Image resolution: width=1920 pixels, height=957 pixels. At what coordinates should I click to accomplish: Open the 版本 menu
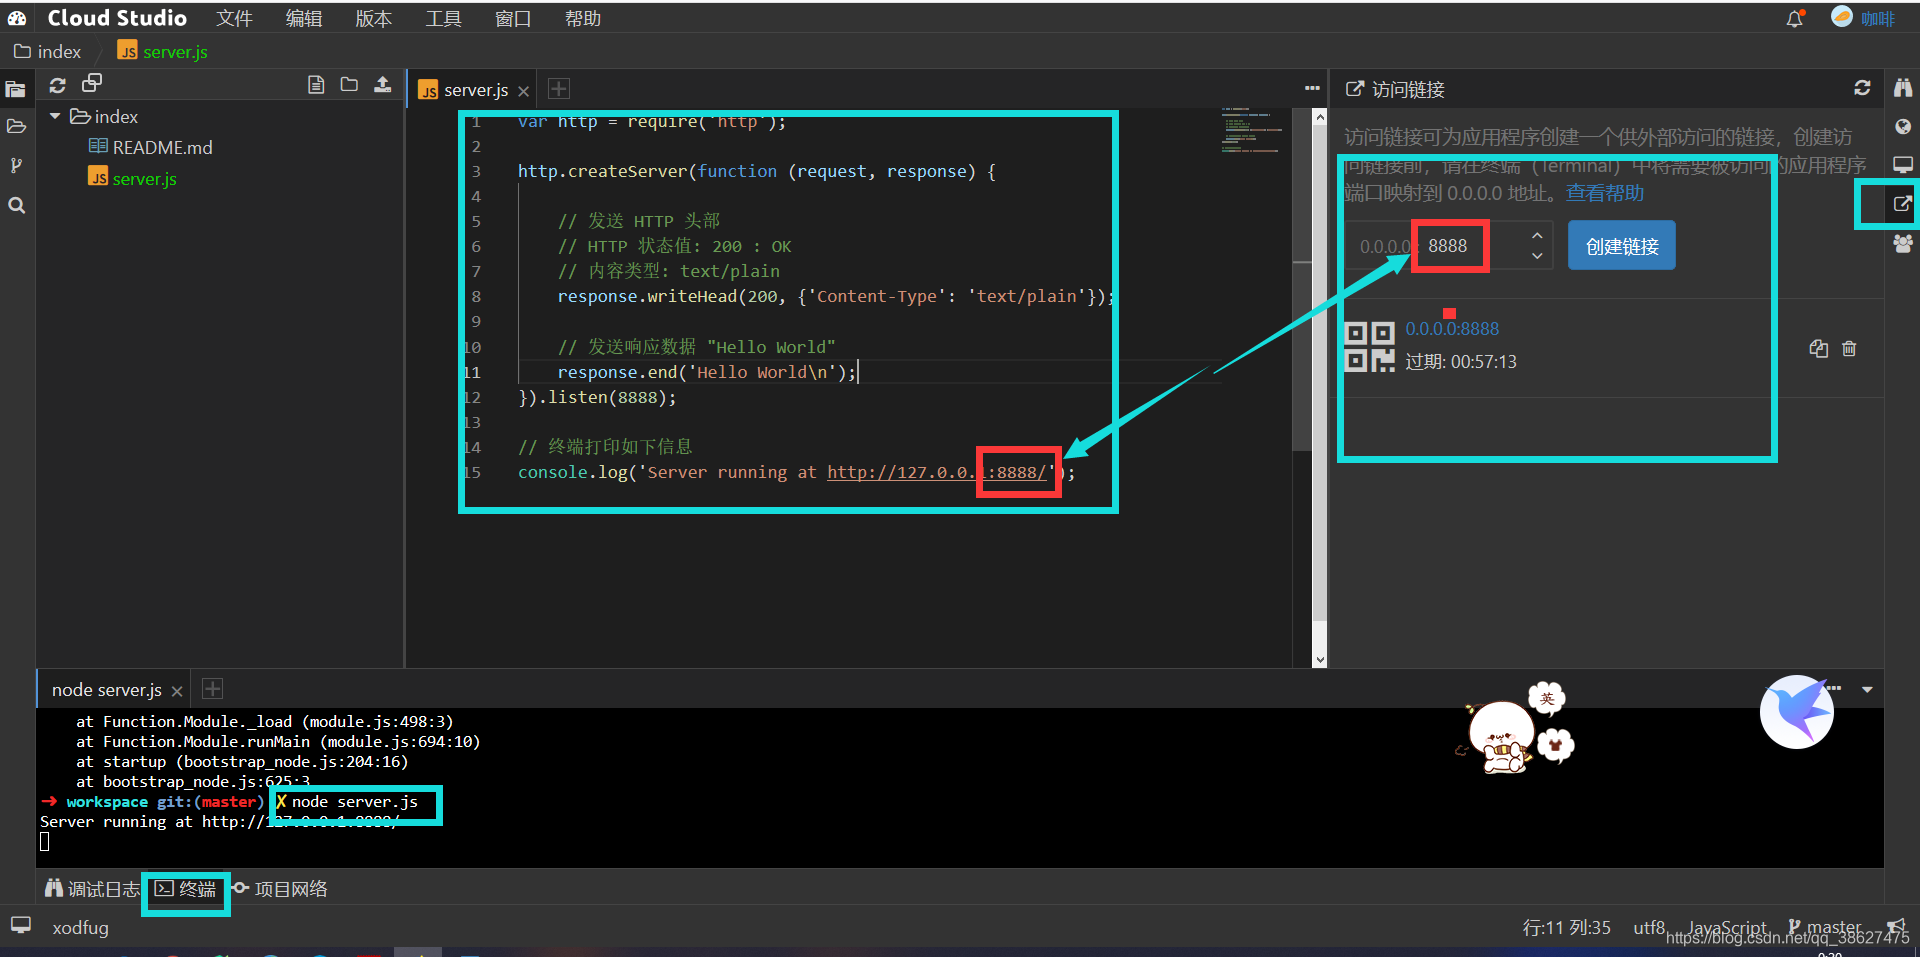pyautogui.click(x=374, y=18)
